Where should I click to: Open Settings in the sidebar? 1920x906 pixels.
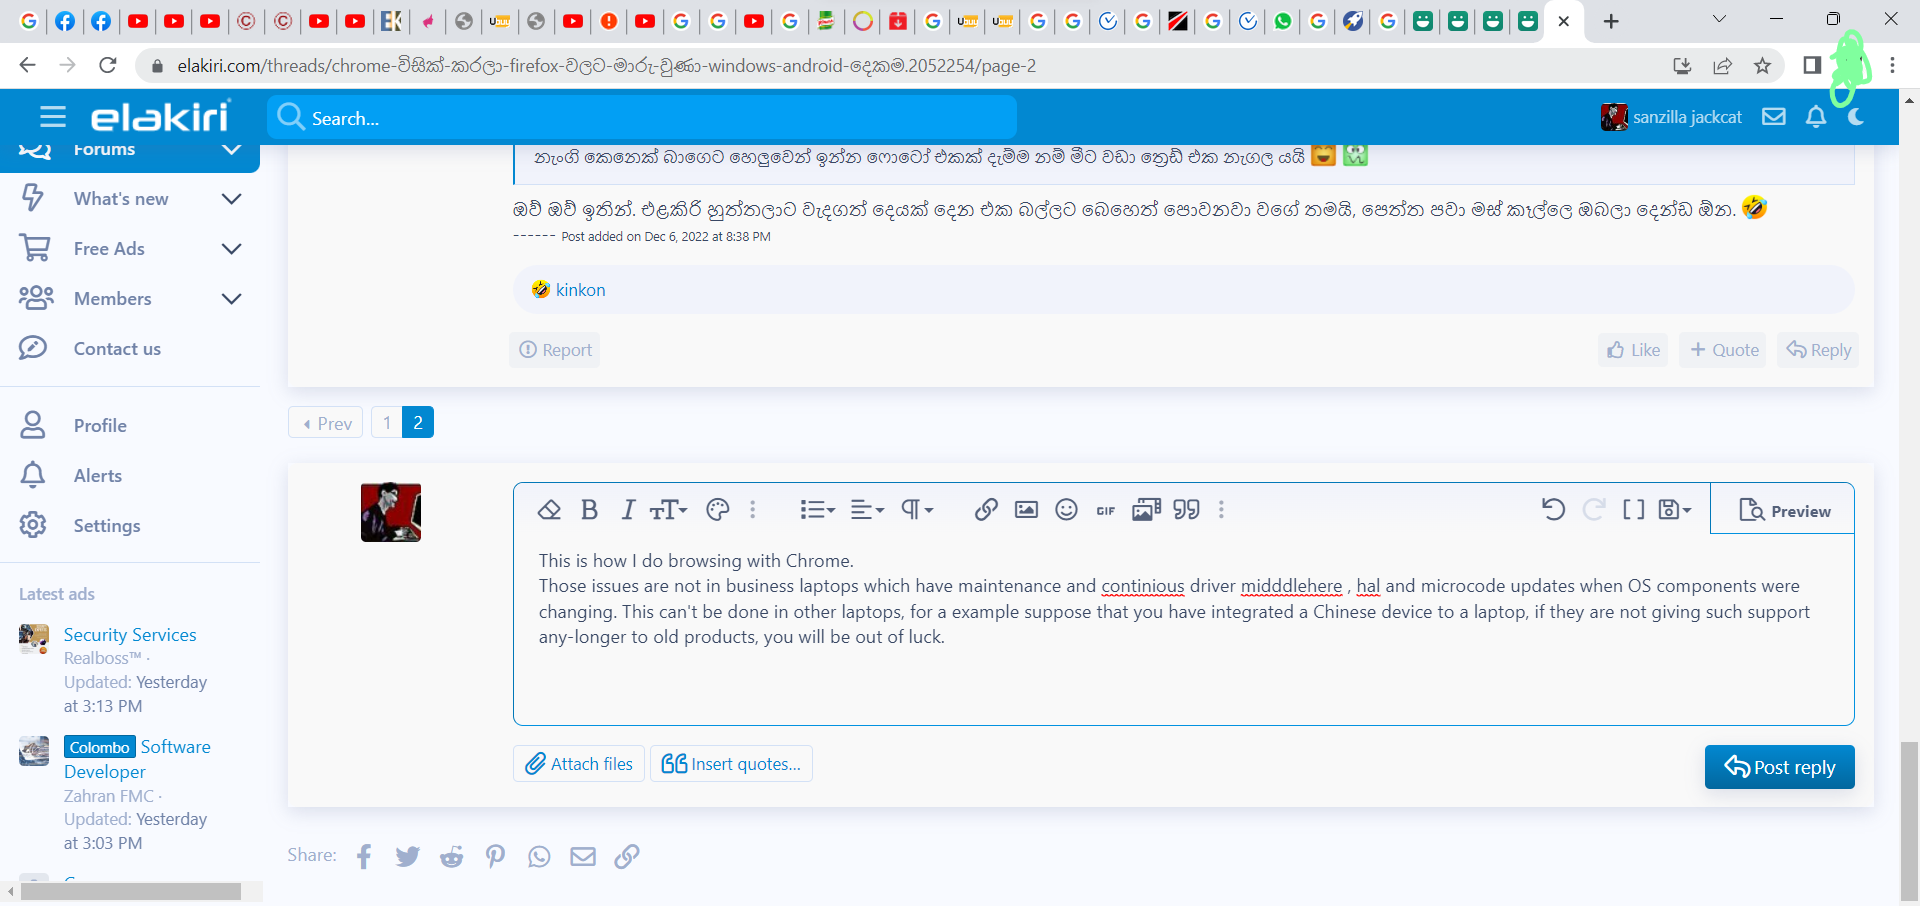[x=107, y=526]
